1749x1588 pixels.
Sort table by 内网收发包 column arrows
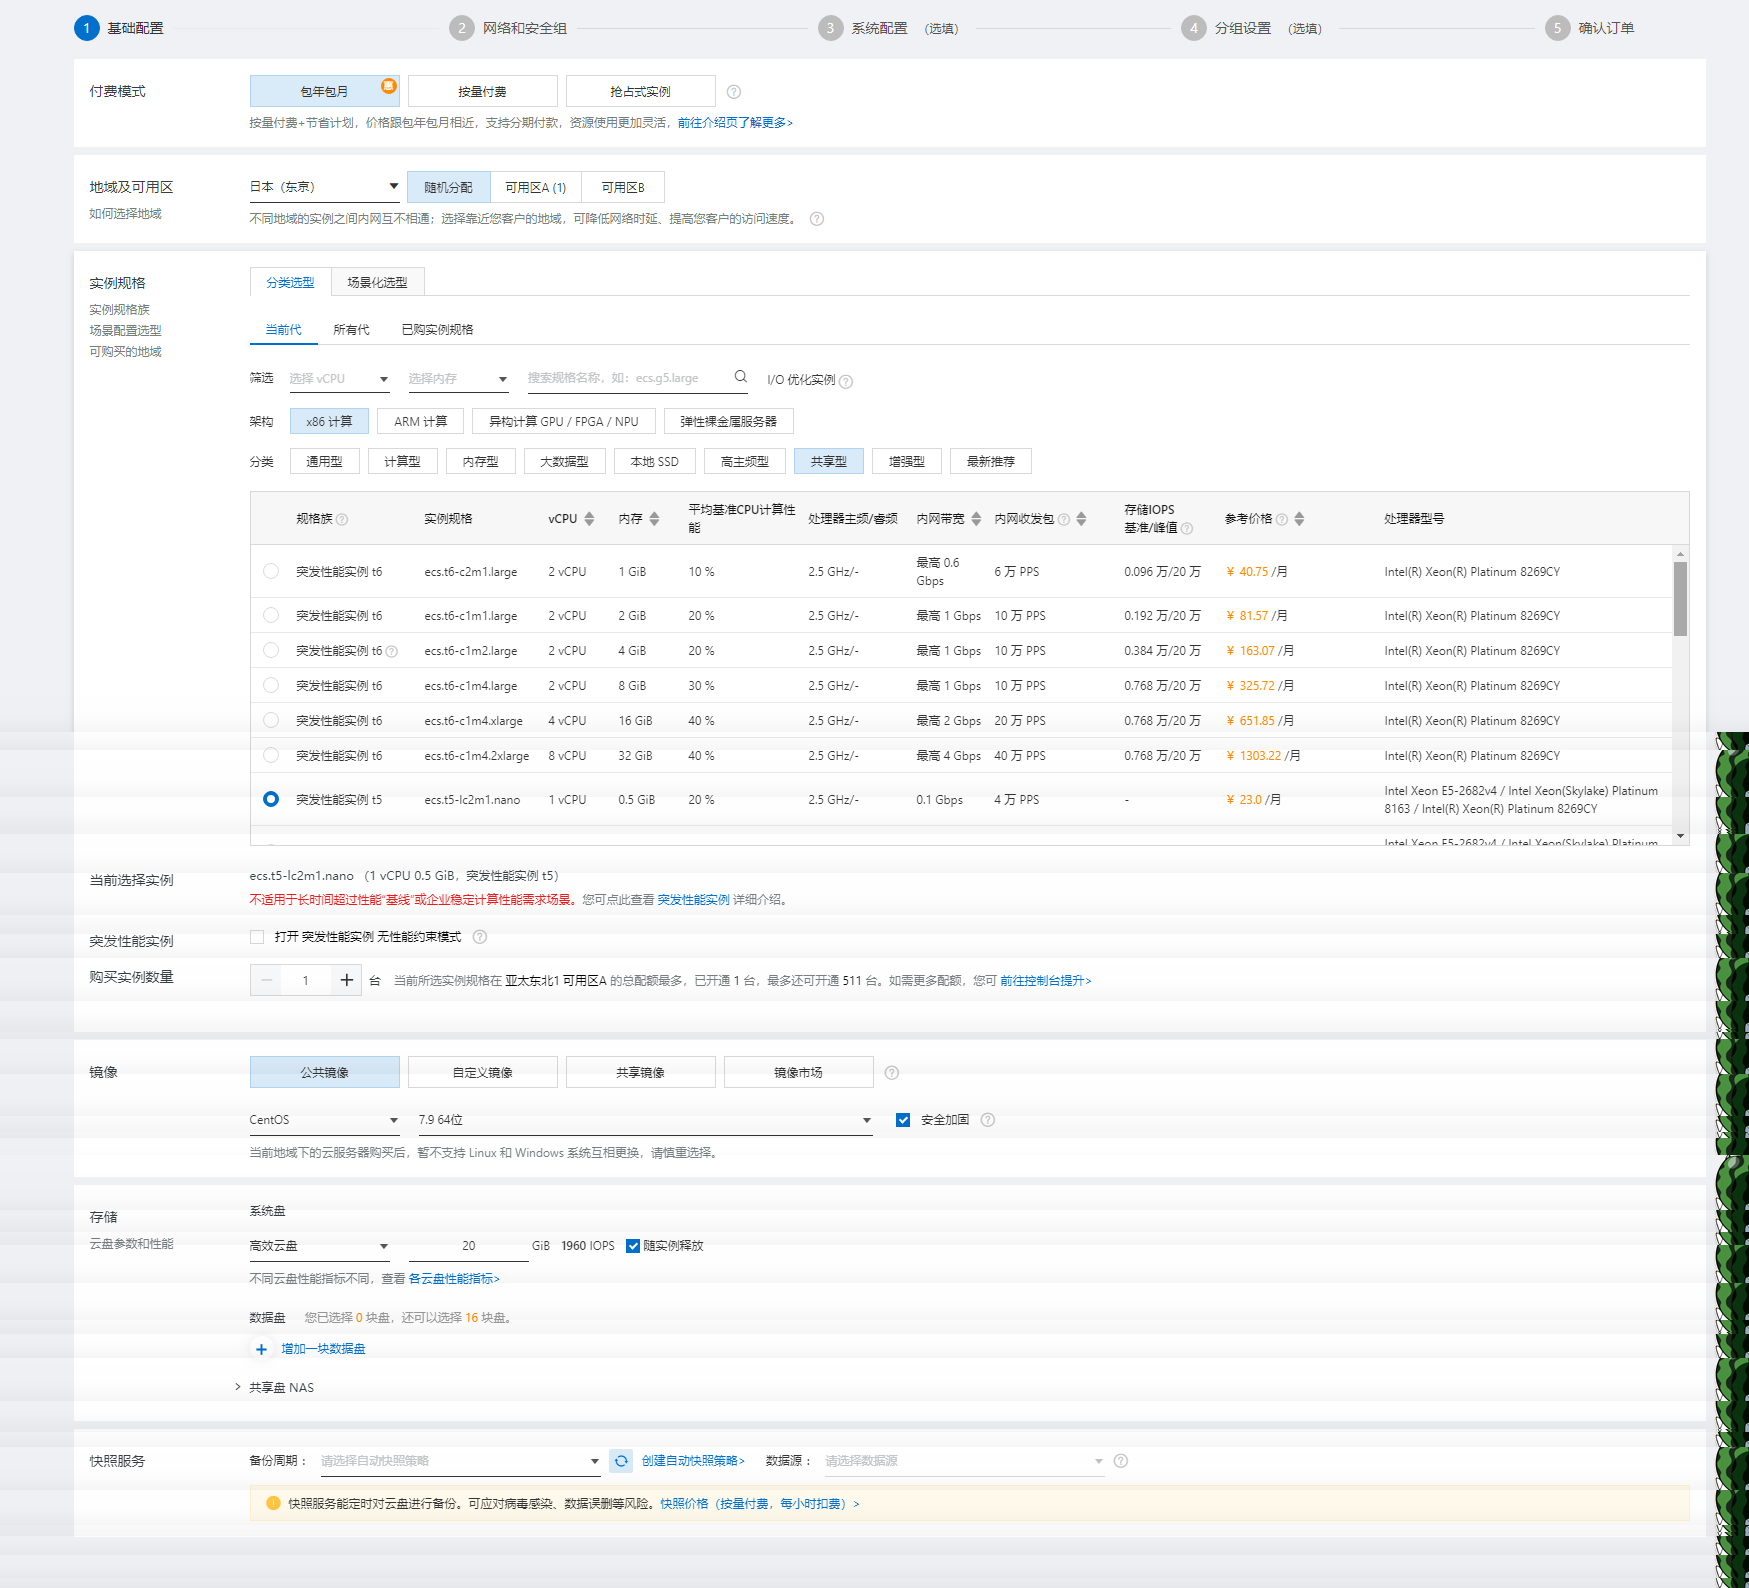pyautogui.click(x=1081, y=519)
